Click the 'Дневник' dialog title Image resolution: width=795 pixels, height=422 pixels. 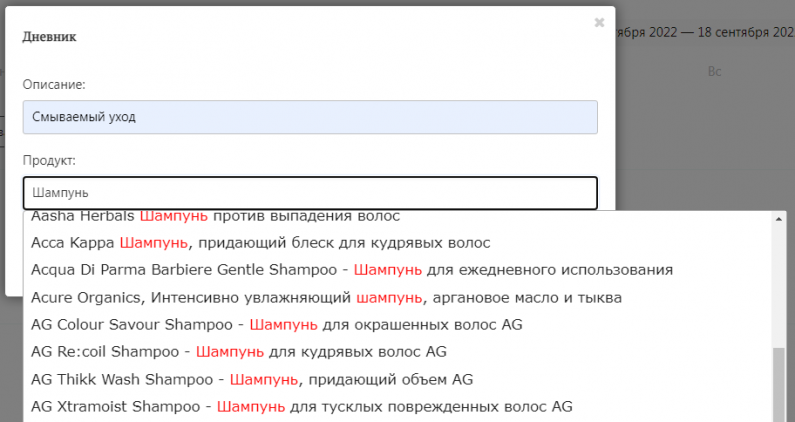click(x=49, y=37)
